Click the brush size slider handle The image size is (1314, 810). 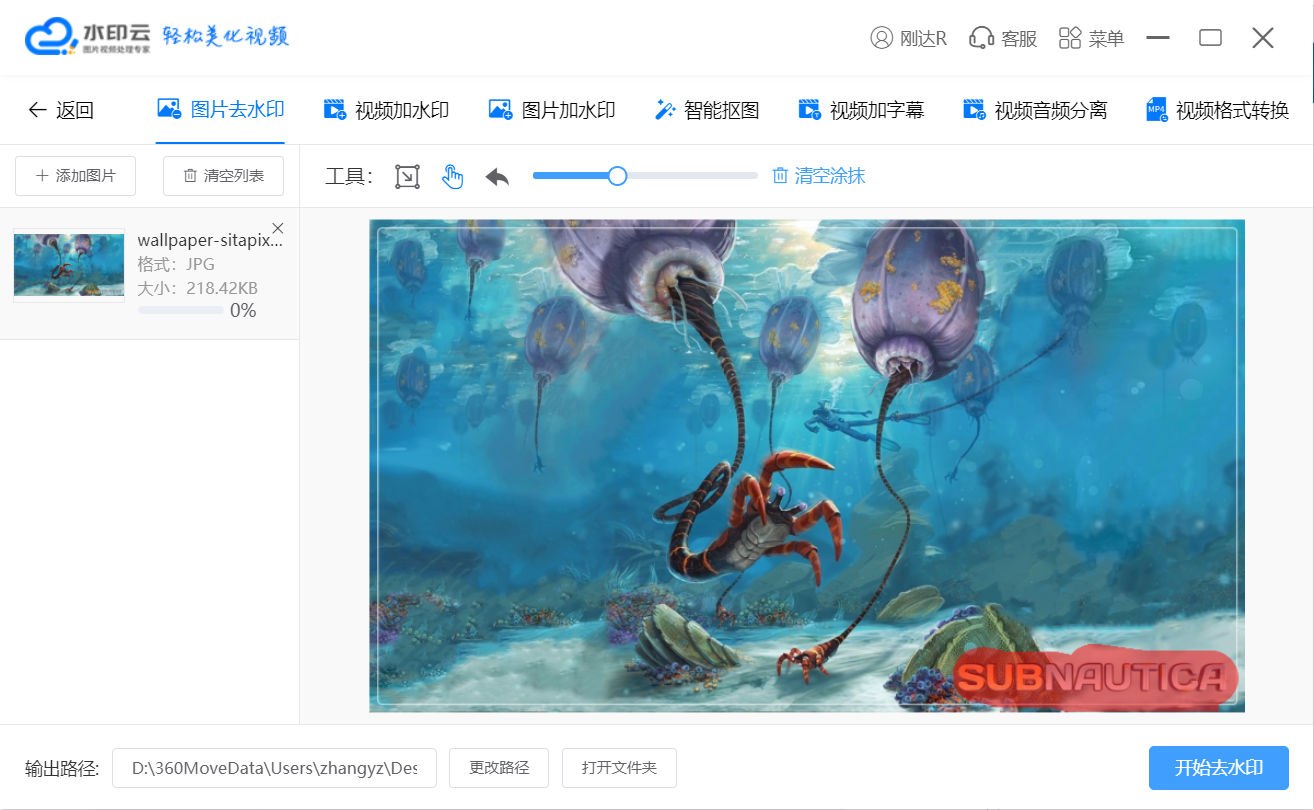click(617, 176)
